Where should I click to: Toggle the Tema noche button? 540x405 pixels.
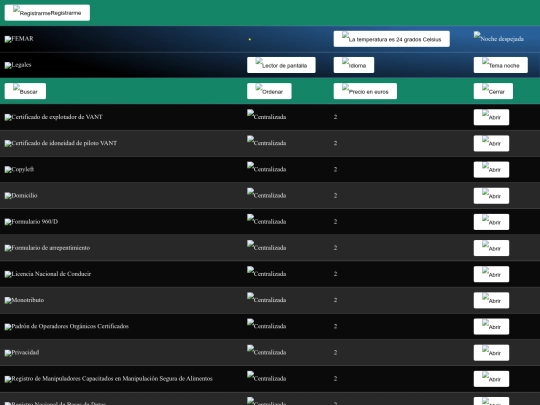pos(500,65)
